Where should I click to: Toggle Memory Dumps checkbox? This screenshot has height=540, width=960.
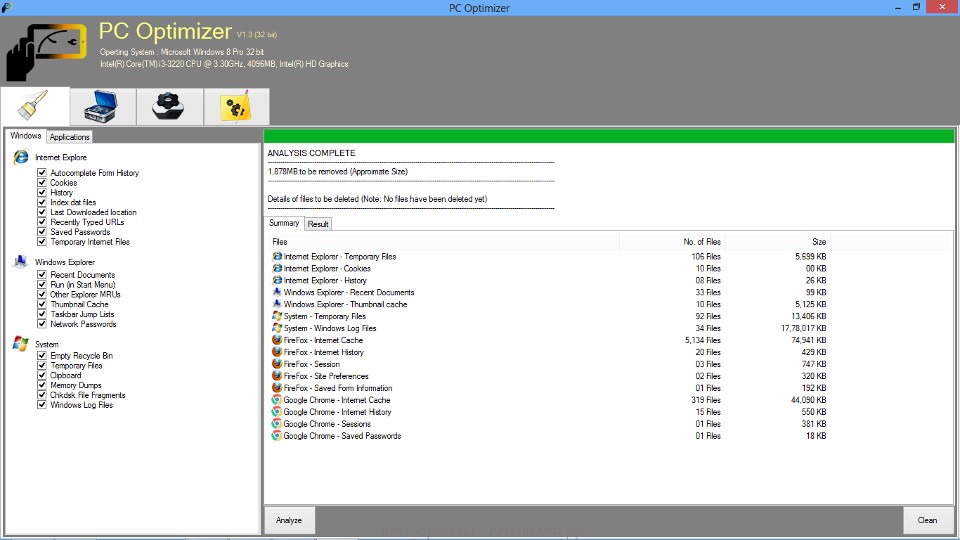tap(42, 385)
